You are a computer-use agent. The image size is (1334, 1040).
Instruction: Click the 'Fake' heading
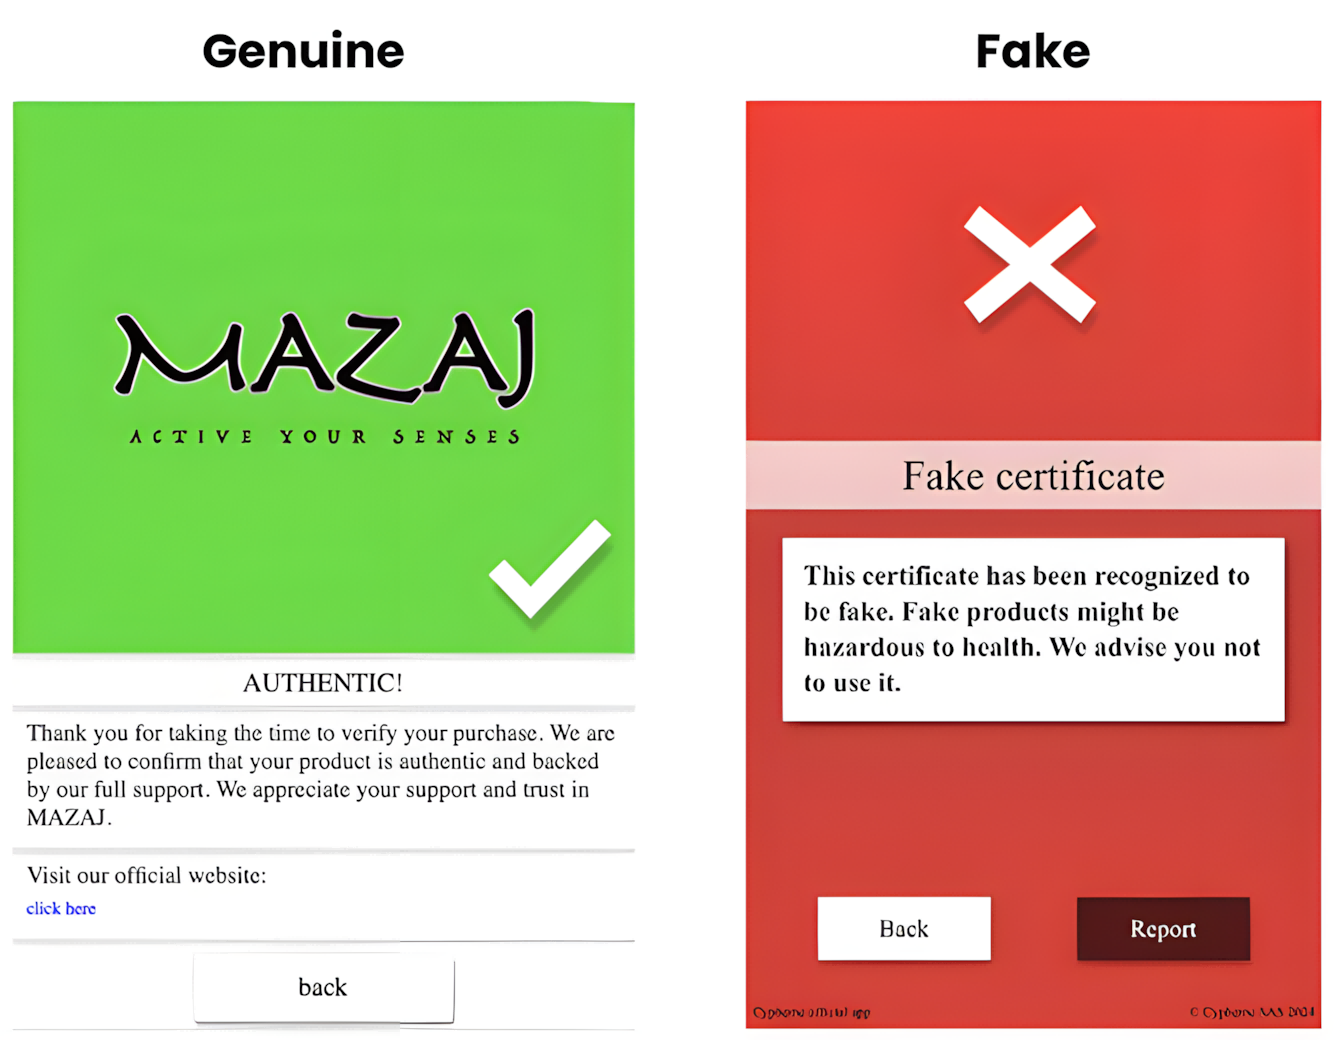(x=1033, y=51)
